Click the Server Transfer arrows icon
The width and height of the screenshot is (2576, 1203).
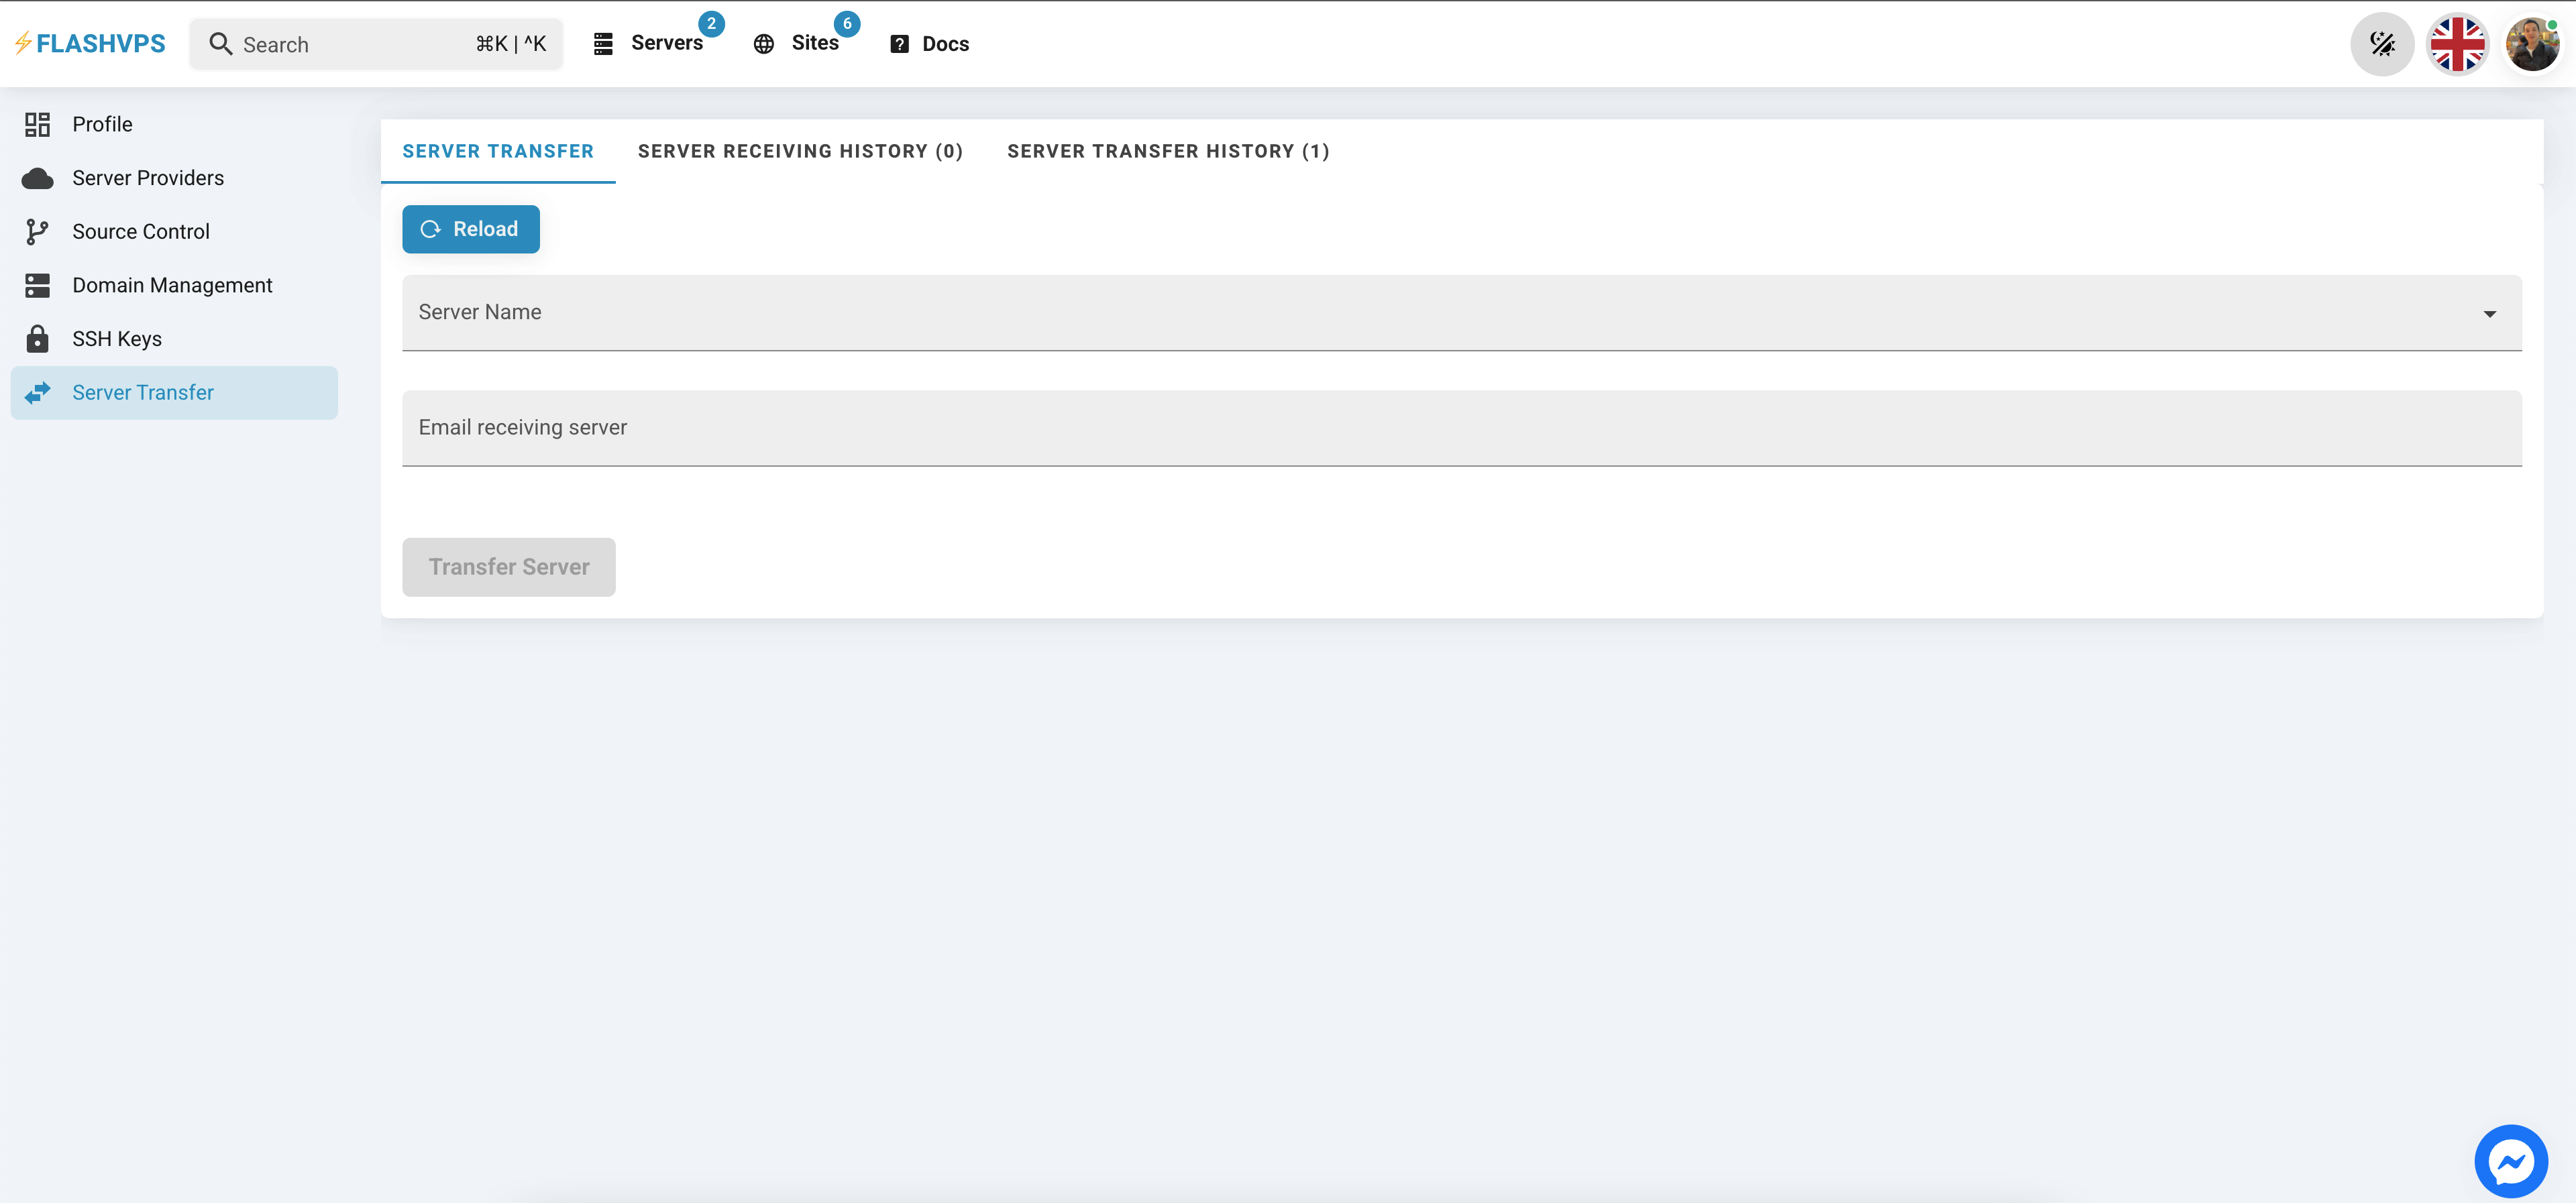pos(37,392)
